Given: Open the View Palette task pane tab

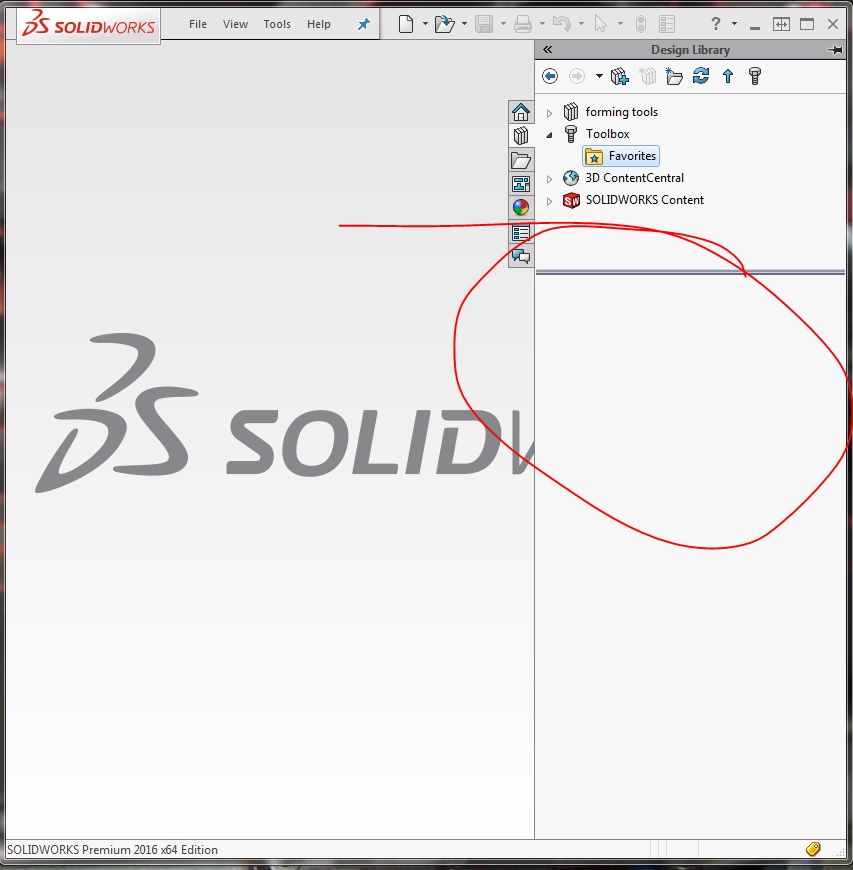Looking at the screenshot, I should 521,184.
